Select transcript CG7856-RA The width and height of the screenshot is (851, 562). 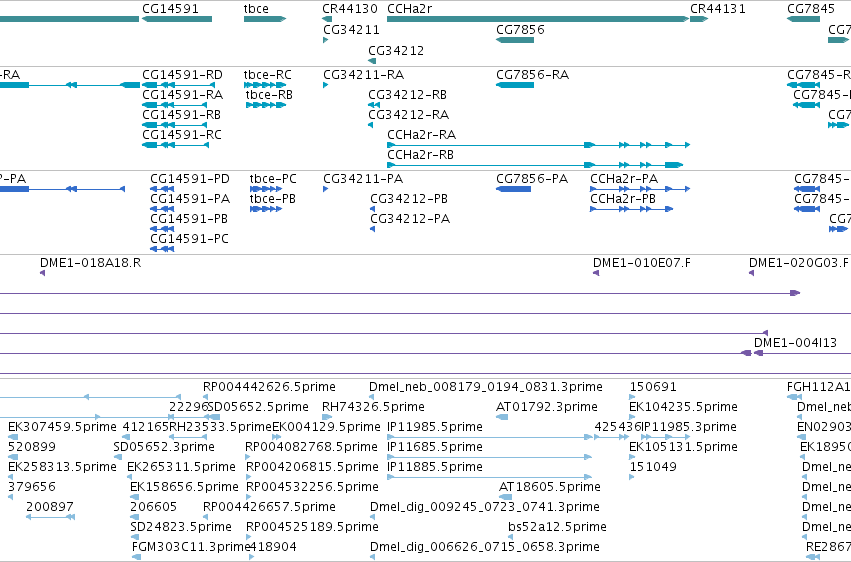[532, 75]
